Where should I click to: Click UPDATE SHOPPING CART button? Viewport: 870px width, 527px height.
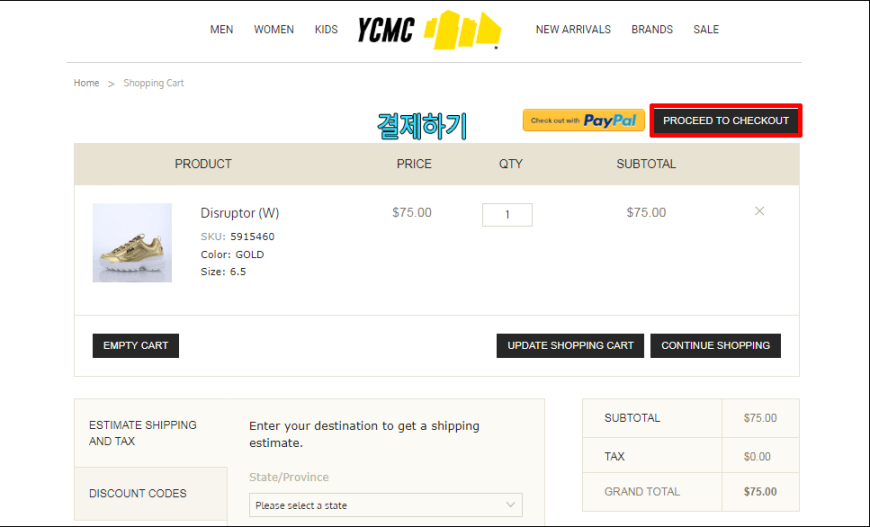pos(570,346)
